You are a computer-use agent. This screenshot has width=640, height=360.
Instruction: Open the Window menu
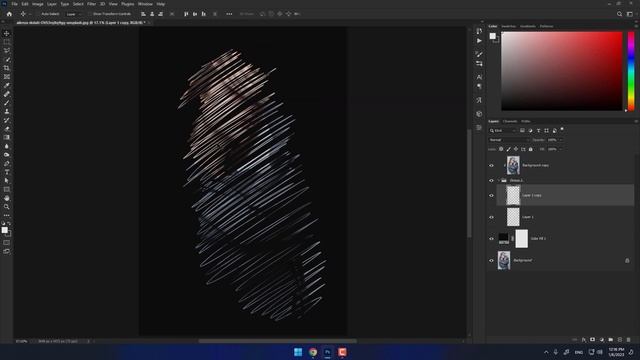coord(145,4)
